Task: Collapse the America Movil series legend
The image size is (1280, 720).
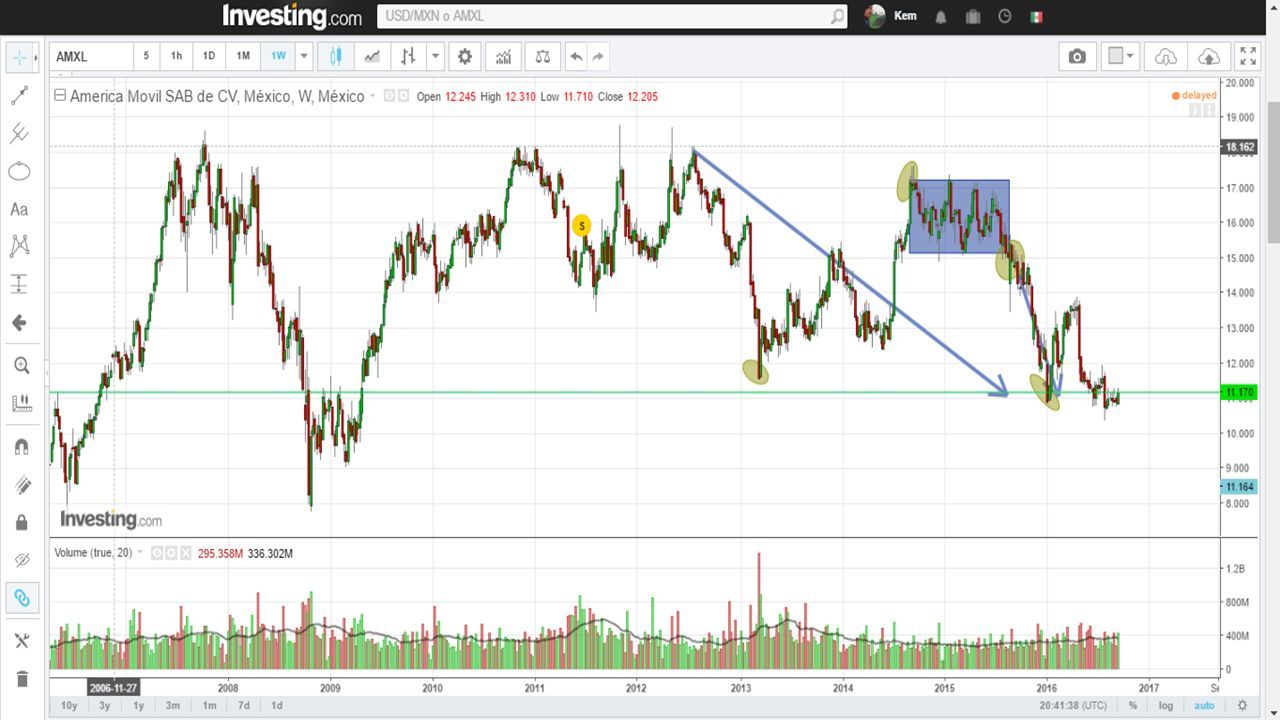Action: click(x=60, y=96)
